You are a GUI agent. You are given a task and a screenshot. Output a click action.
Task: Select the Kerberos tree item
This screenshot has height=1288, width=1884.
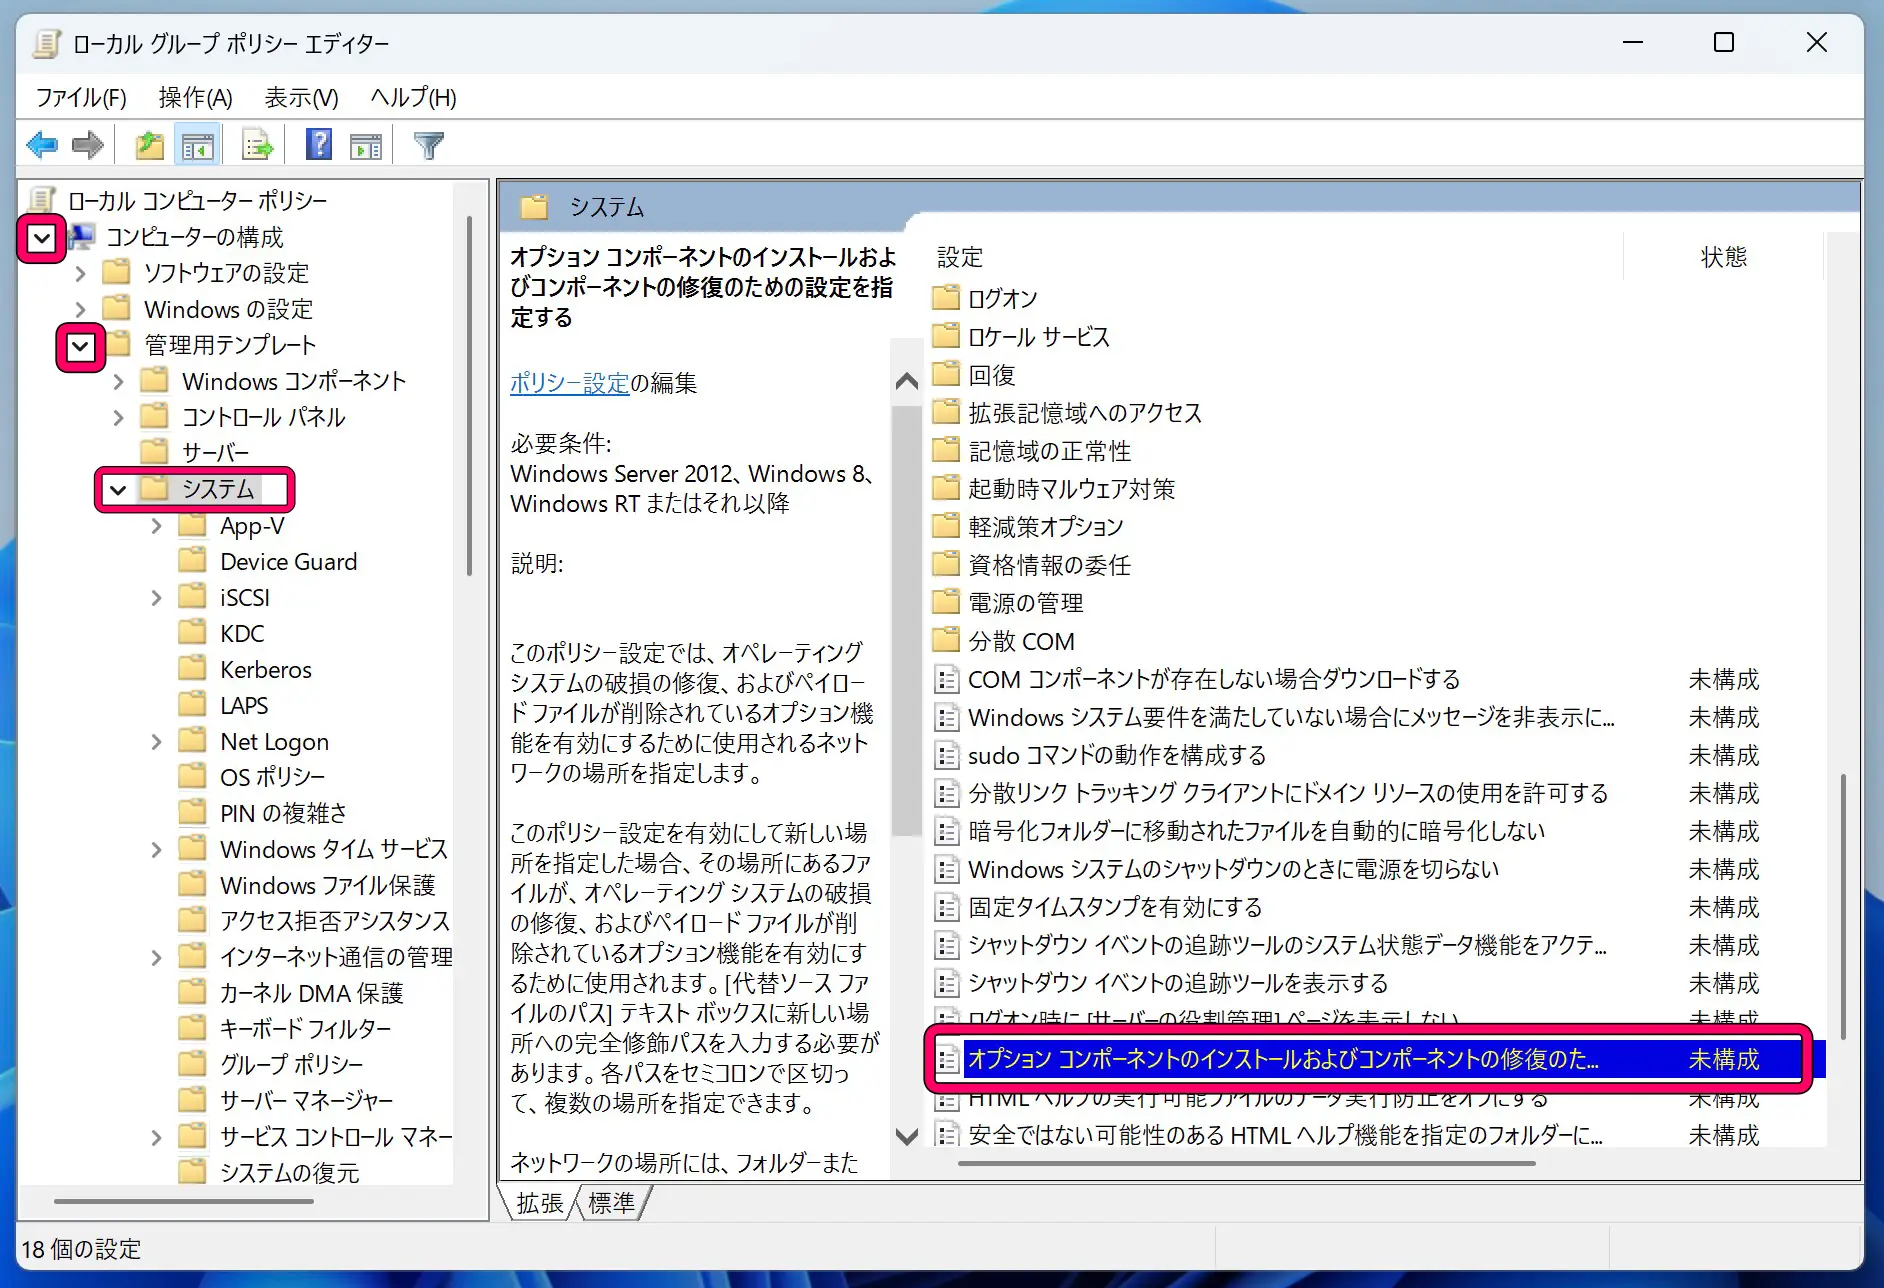[266, 670]
